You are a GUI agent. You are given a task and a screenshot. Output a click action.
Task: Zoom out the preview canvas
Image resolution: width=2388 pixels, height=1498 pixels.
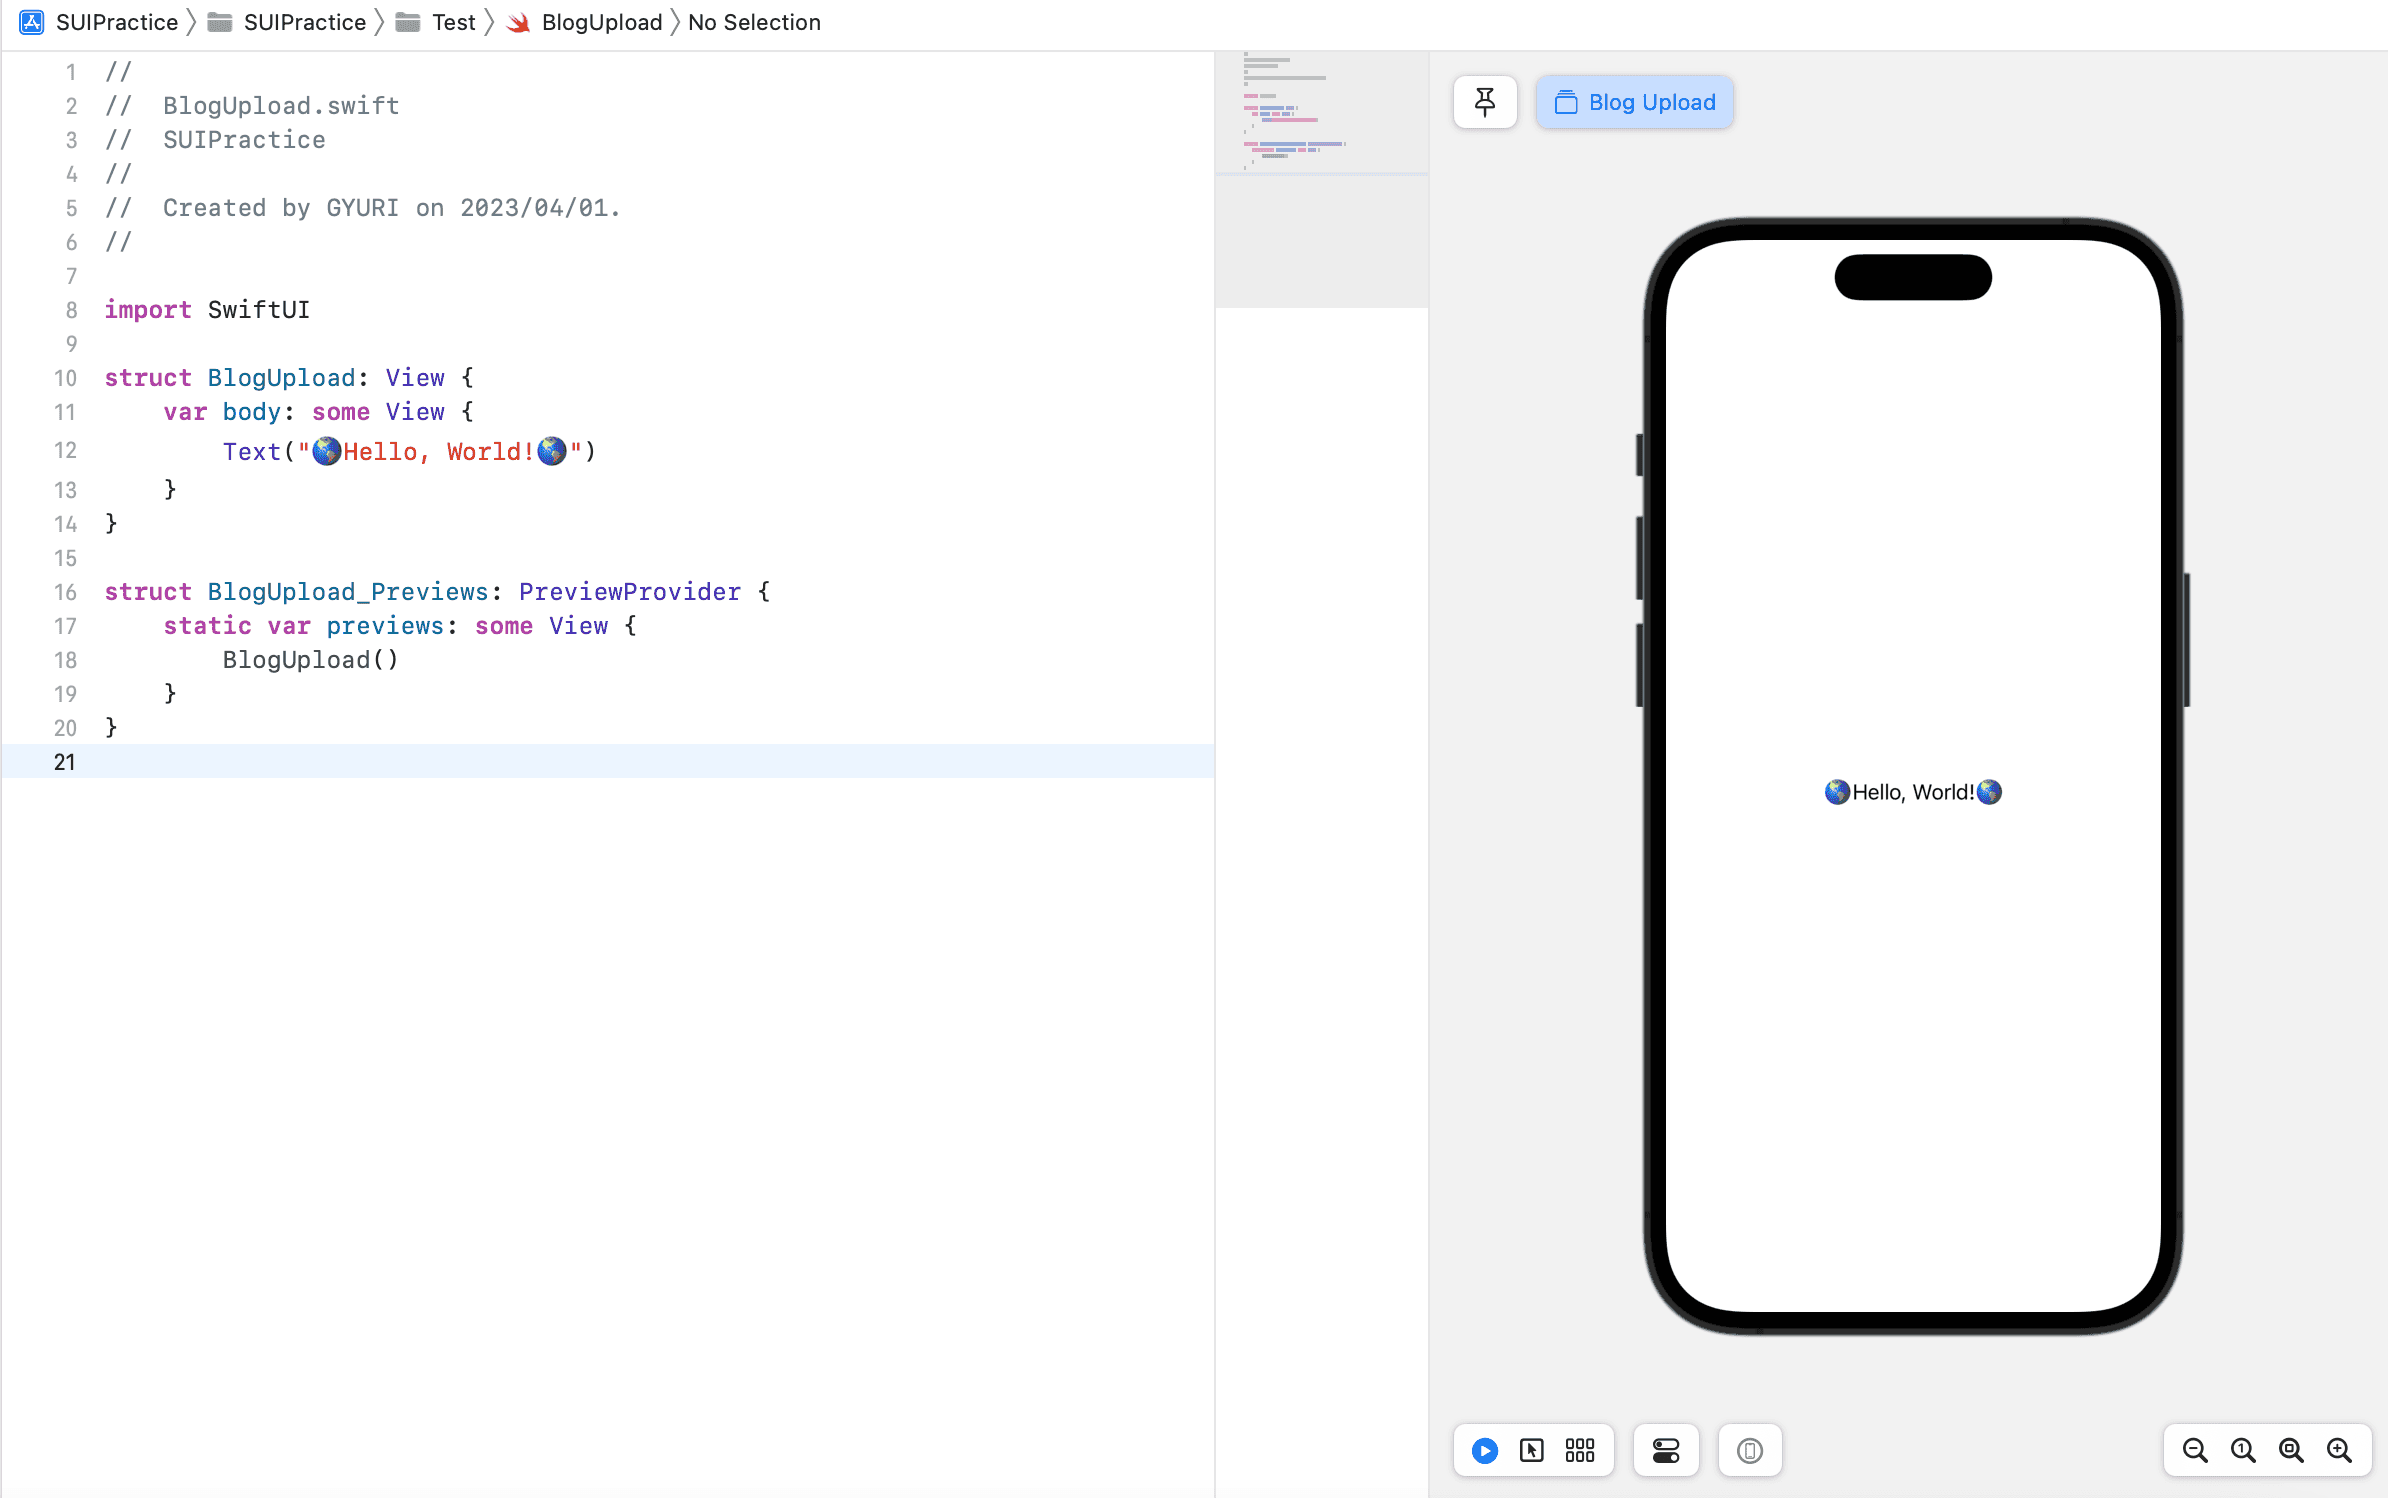click(x=2195, y=1450)
